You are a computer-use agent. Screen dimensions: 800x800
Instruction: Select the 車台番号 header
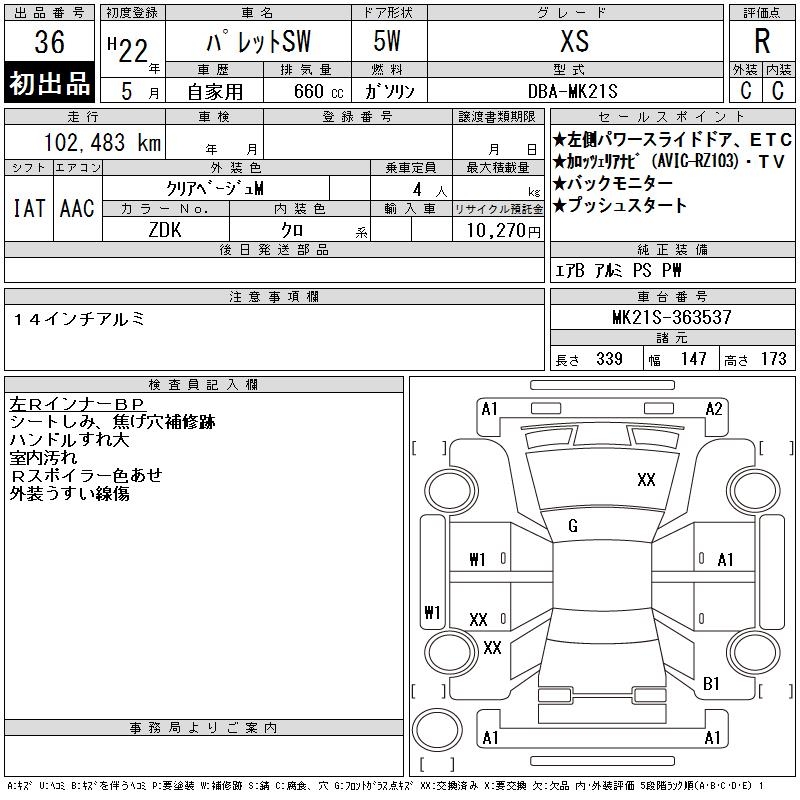672,297
